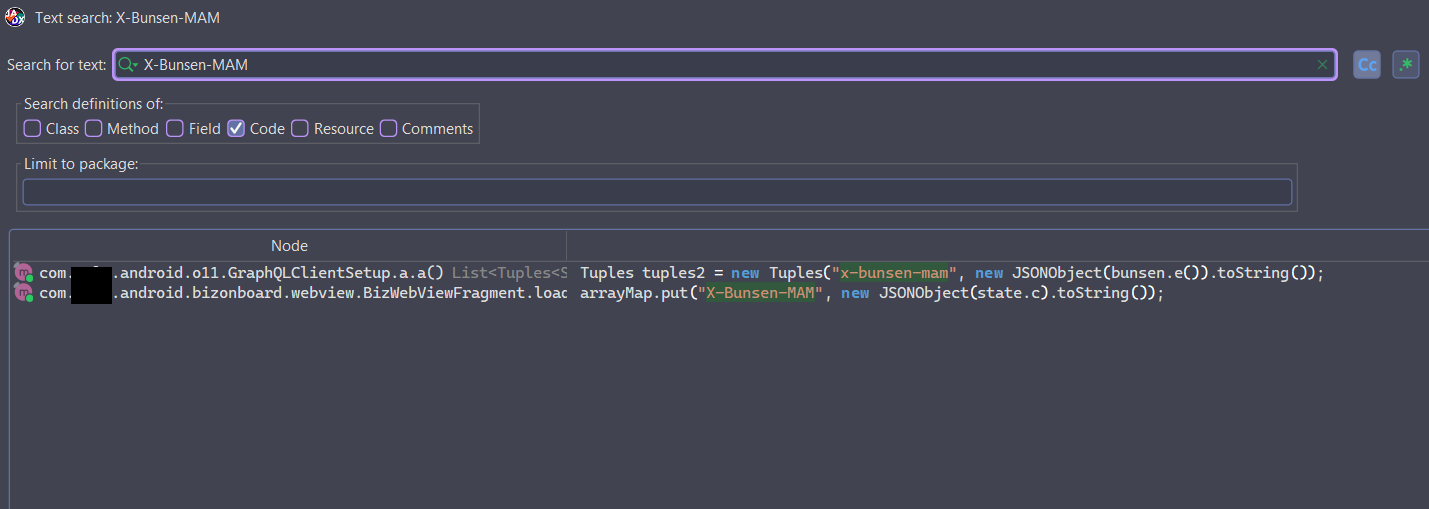Enable the Field search checkbox
This screenshot has height=509, width=1429.
click(x=175, y=128)
